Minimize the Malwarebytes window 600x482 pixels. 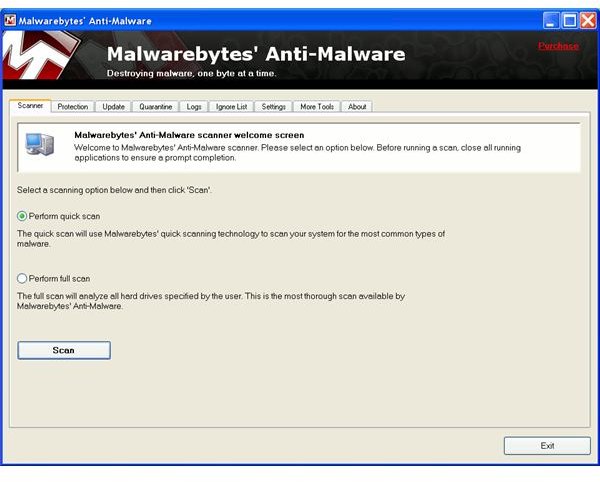pos(551,20)
